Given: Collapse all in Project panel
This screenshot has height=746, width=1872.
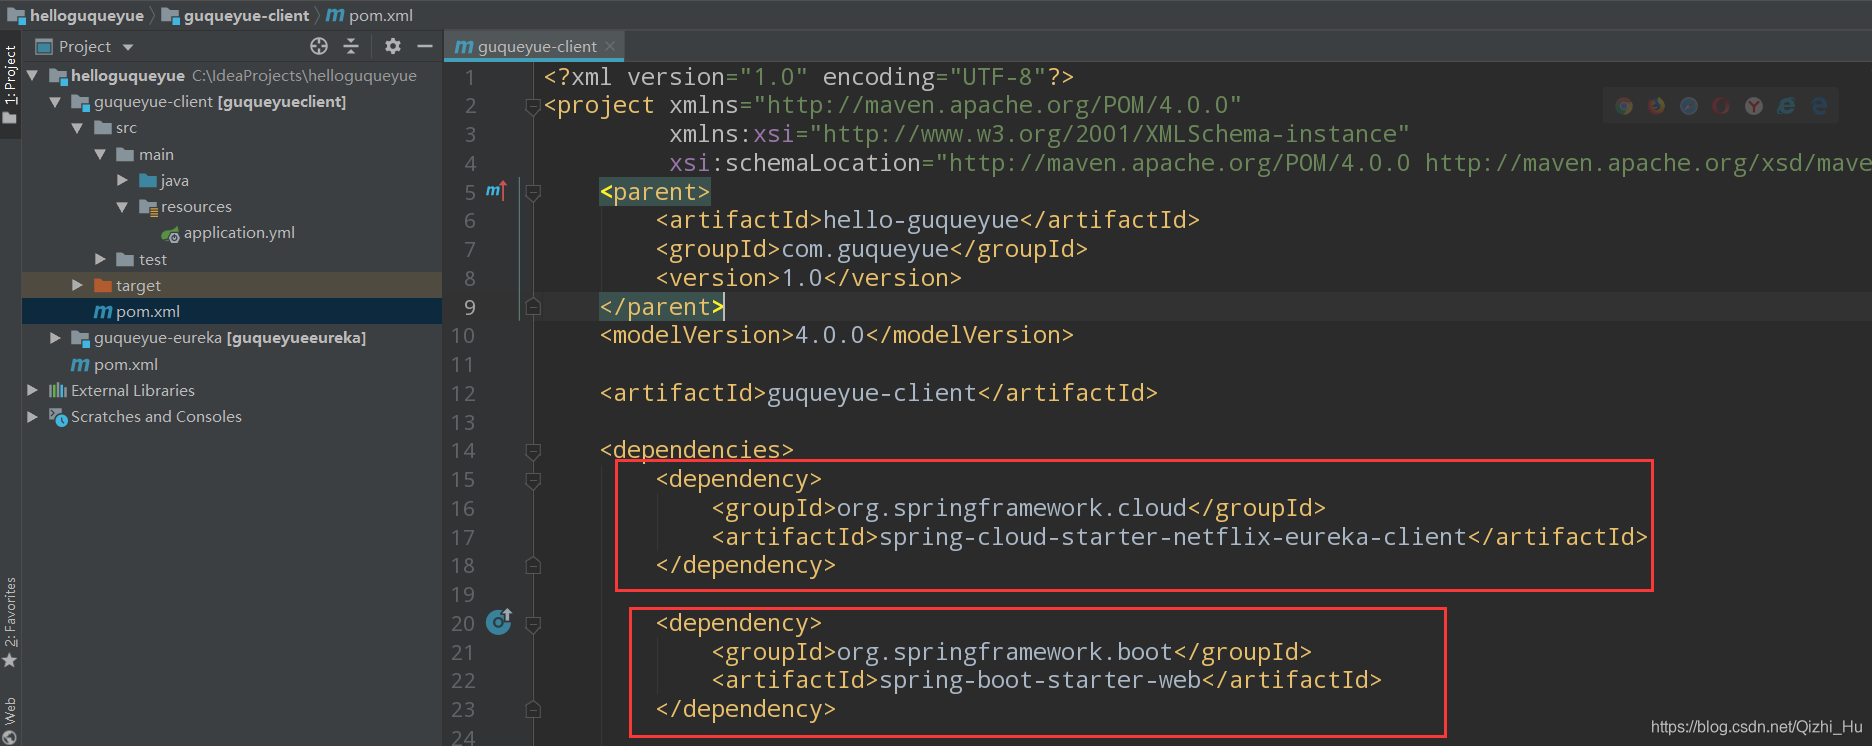Looking at the screenshot, I should [x=351, y=46].
